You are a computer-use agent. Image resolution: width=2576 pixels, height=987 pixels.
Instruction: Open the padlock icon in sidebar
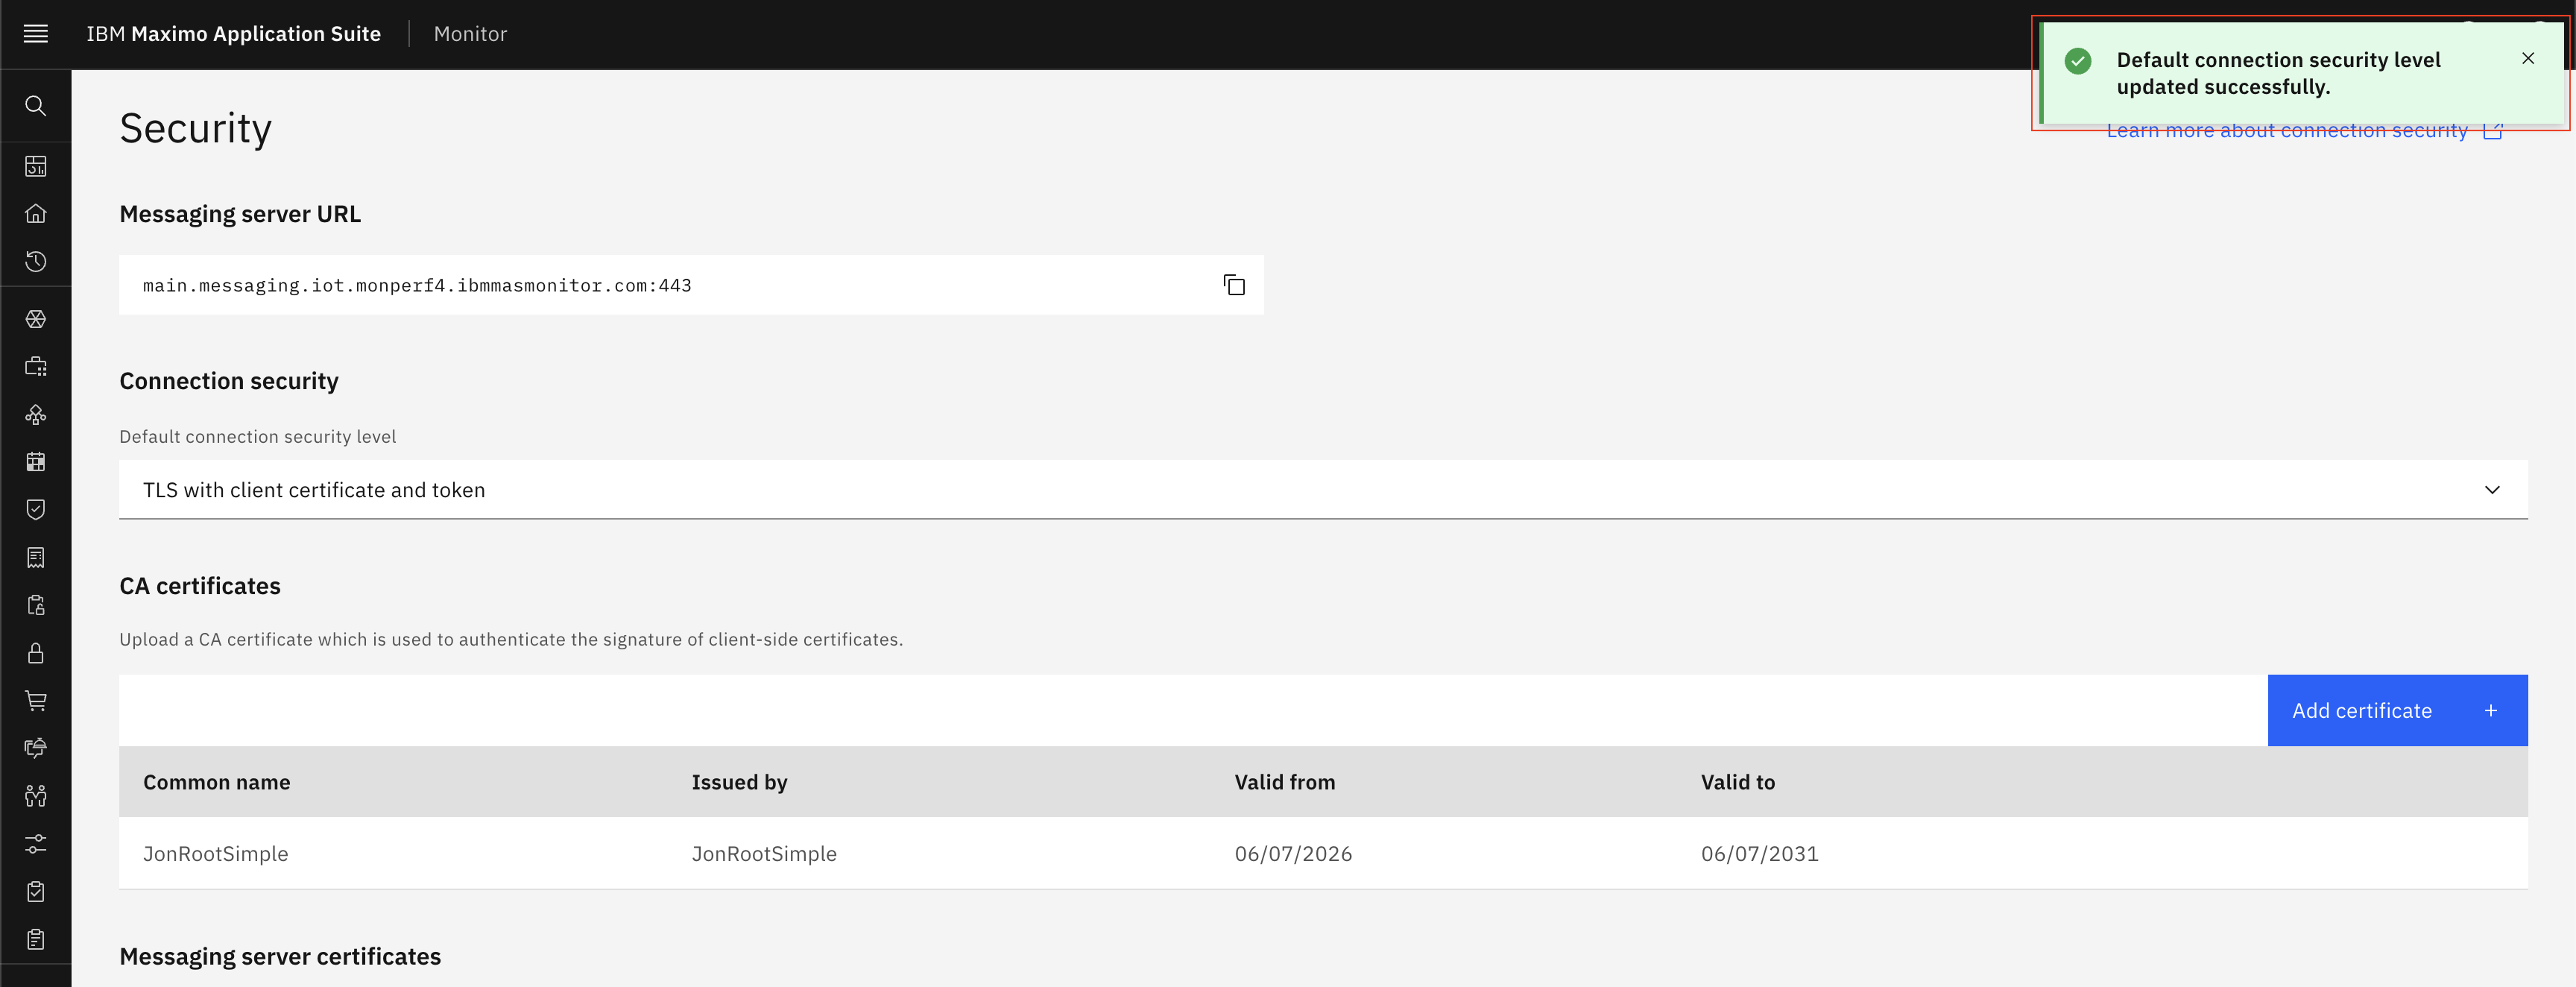36,653
